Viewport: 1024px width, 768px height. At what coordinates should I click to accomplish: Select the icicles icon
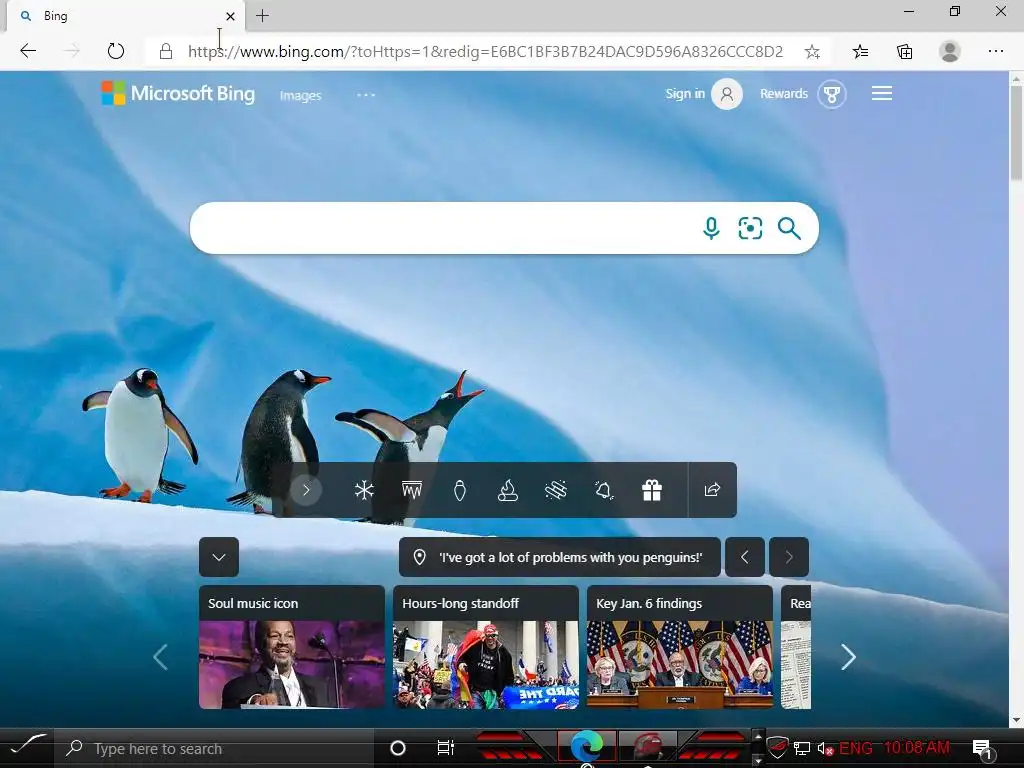tap(411, 490)
